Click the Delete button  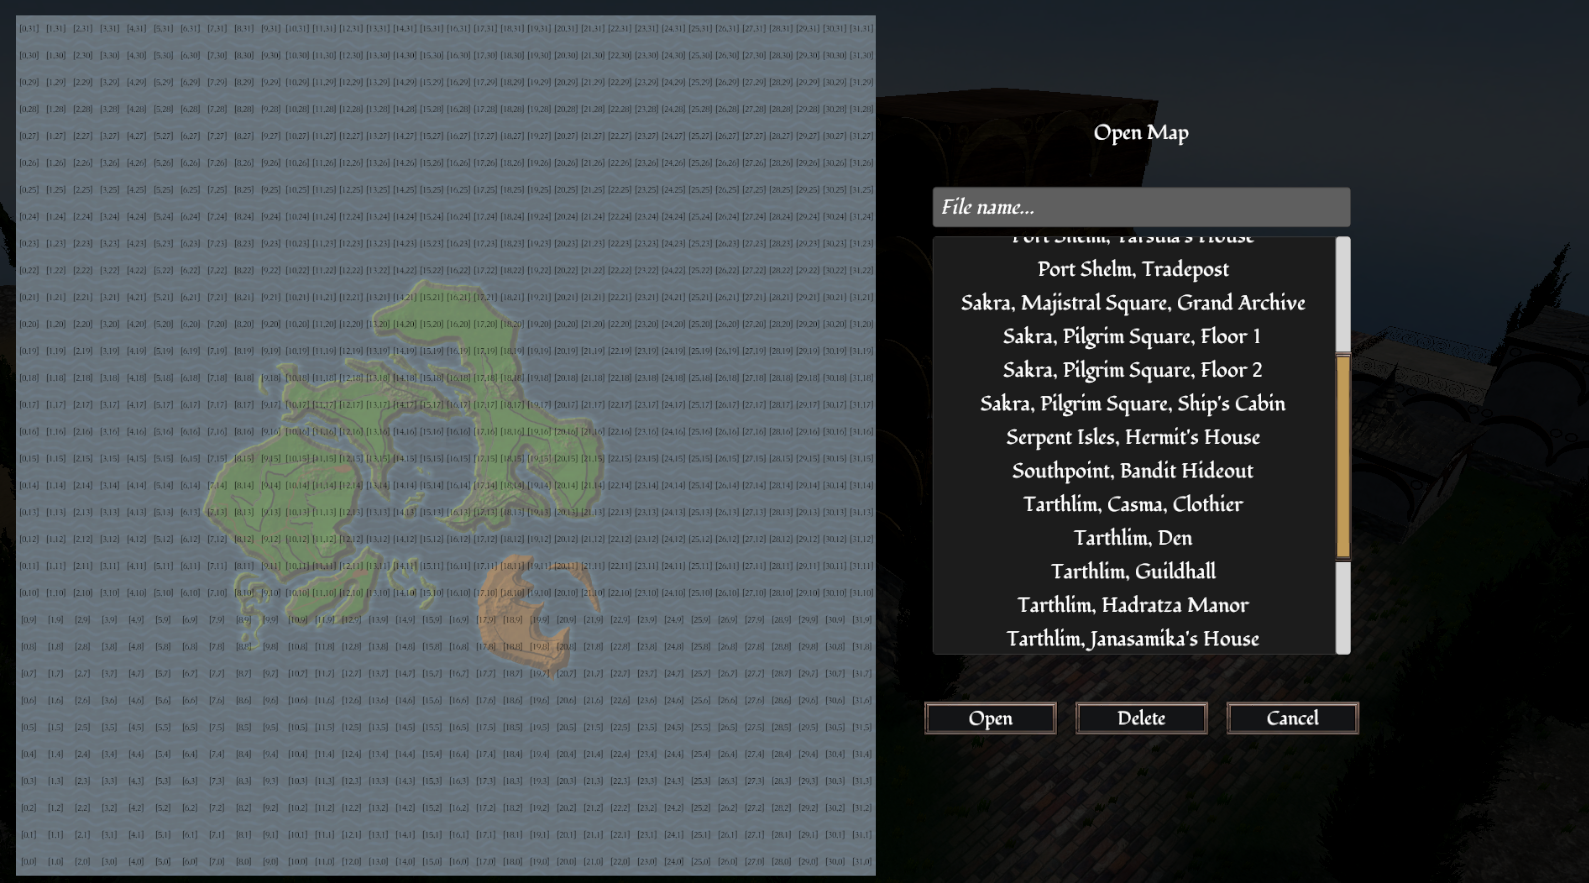1141,718
